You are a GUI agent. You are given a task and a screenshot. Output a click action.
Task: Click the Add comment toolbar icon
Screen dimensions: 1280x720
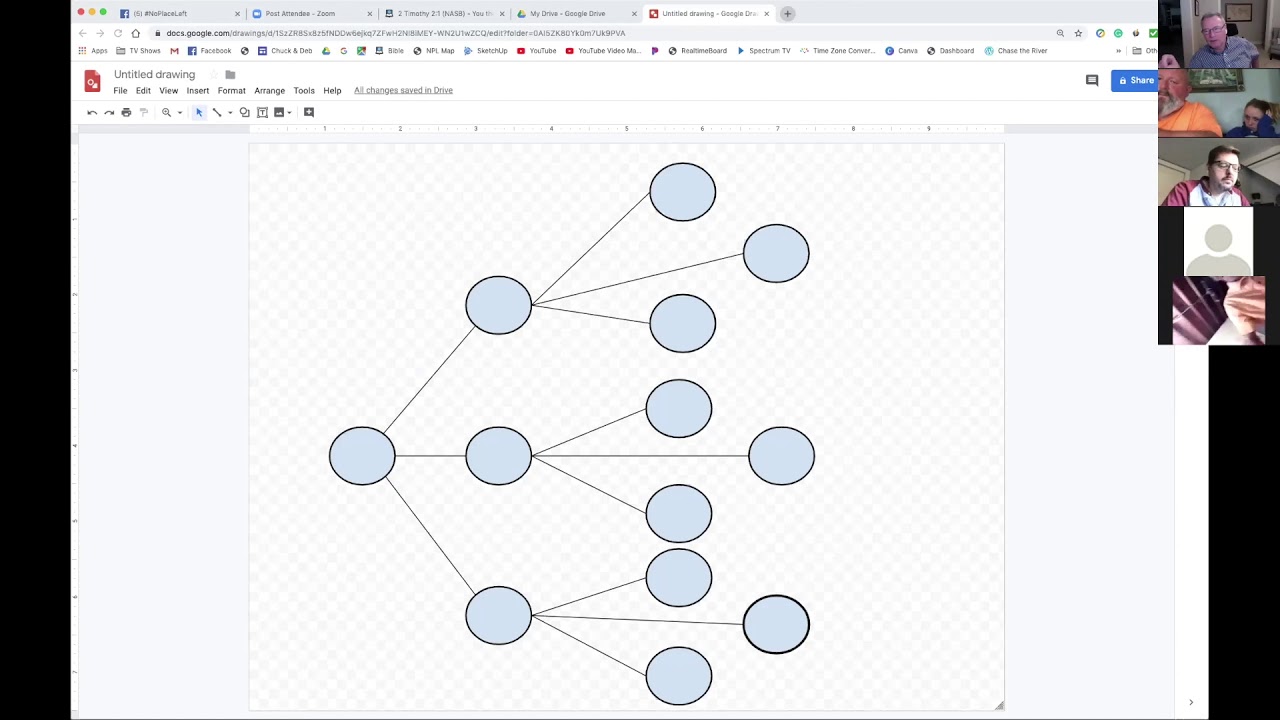click(309, 112)
